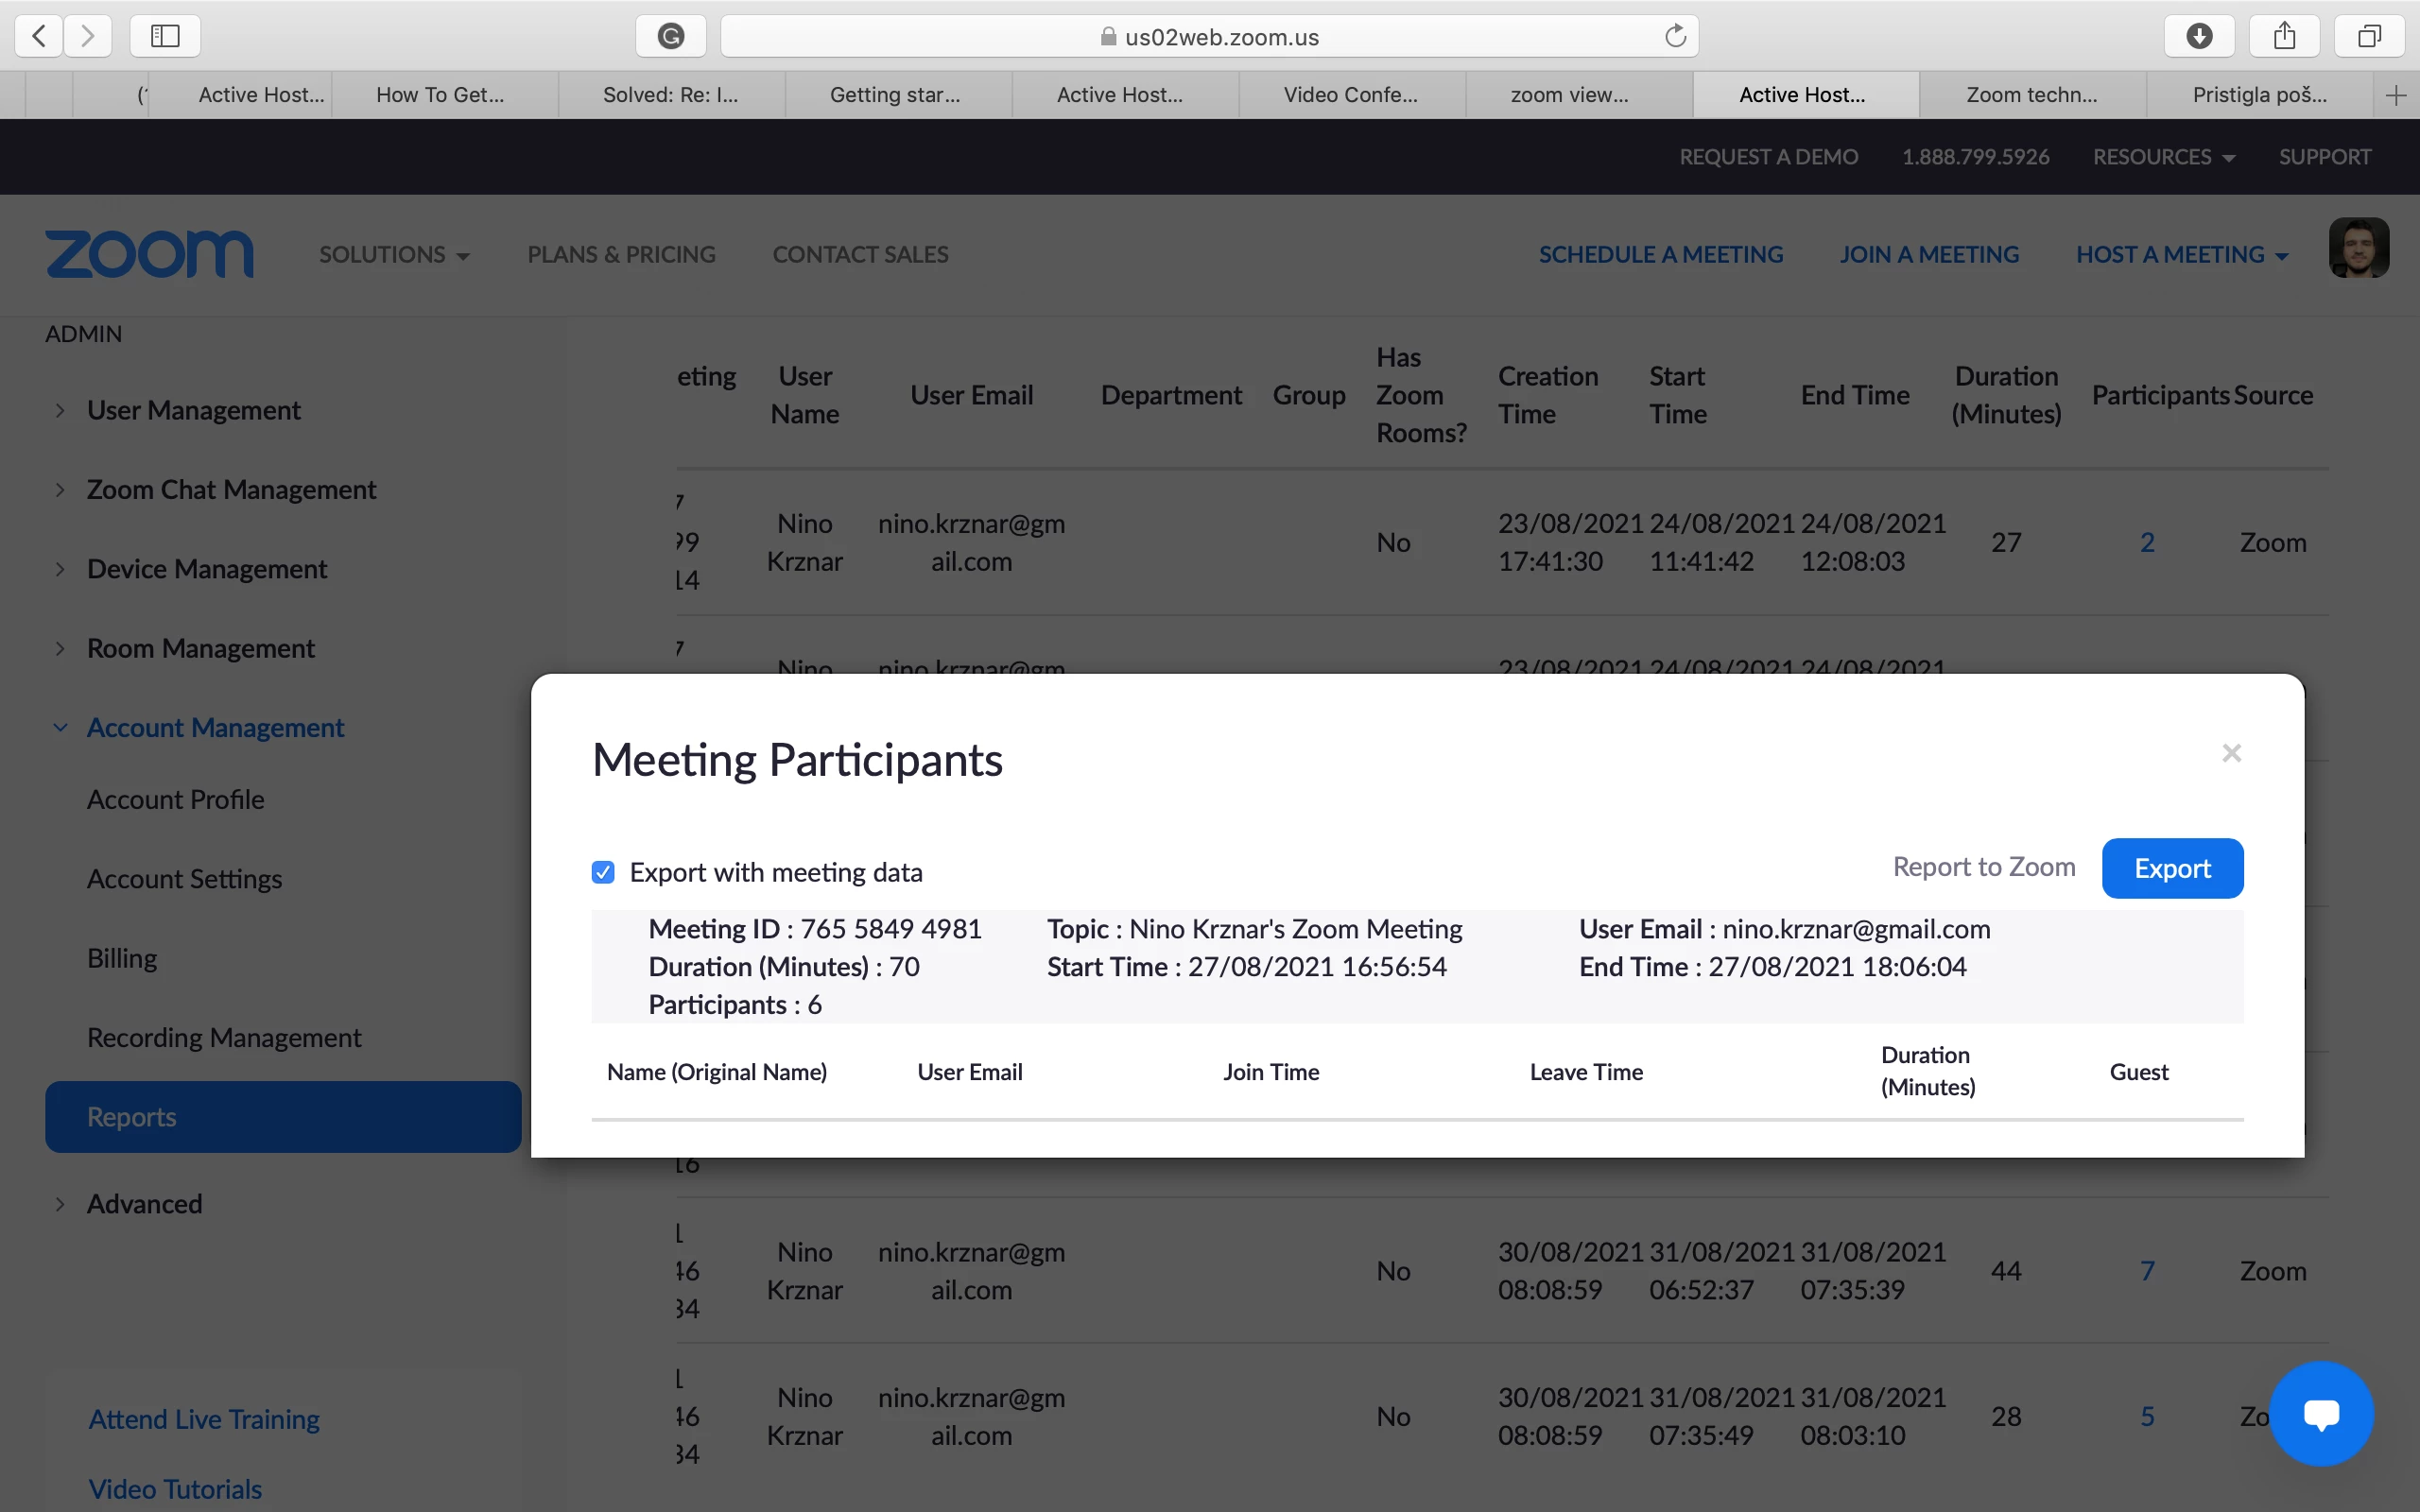
Task: Open the Safari downloads icon
Action: click(2199, 36)
